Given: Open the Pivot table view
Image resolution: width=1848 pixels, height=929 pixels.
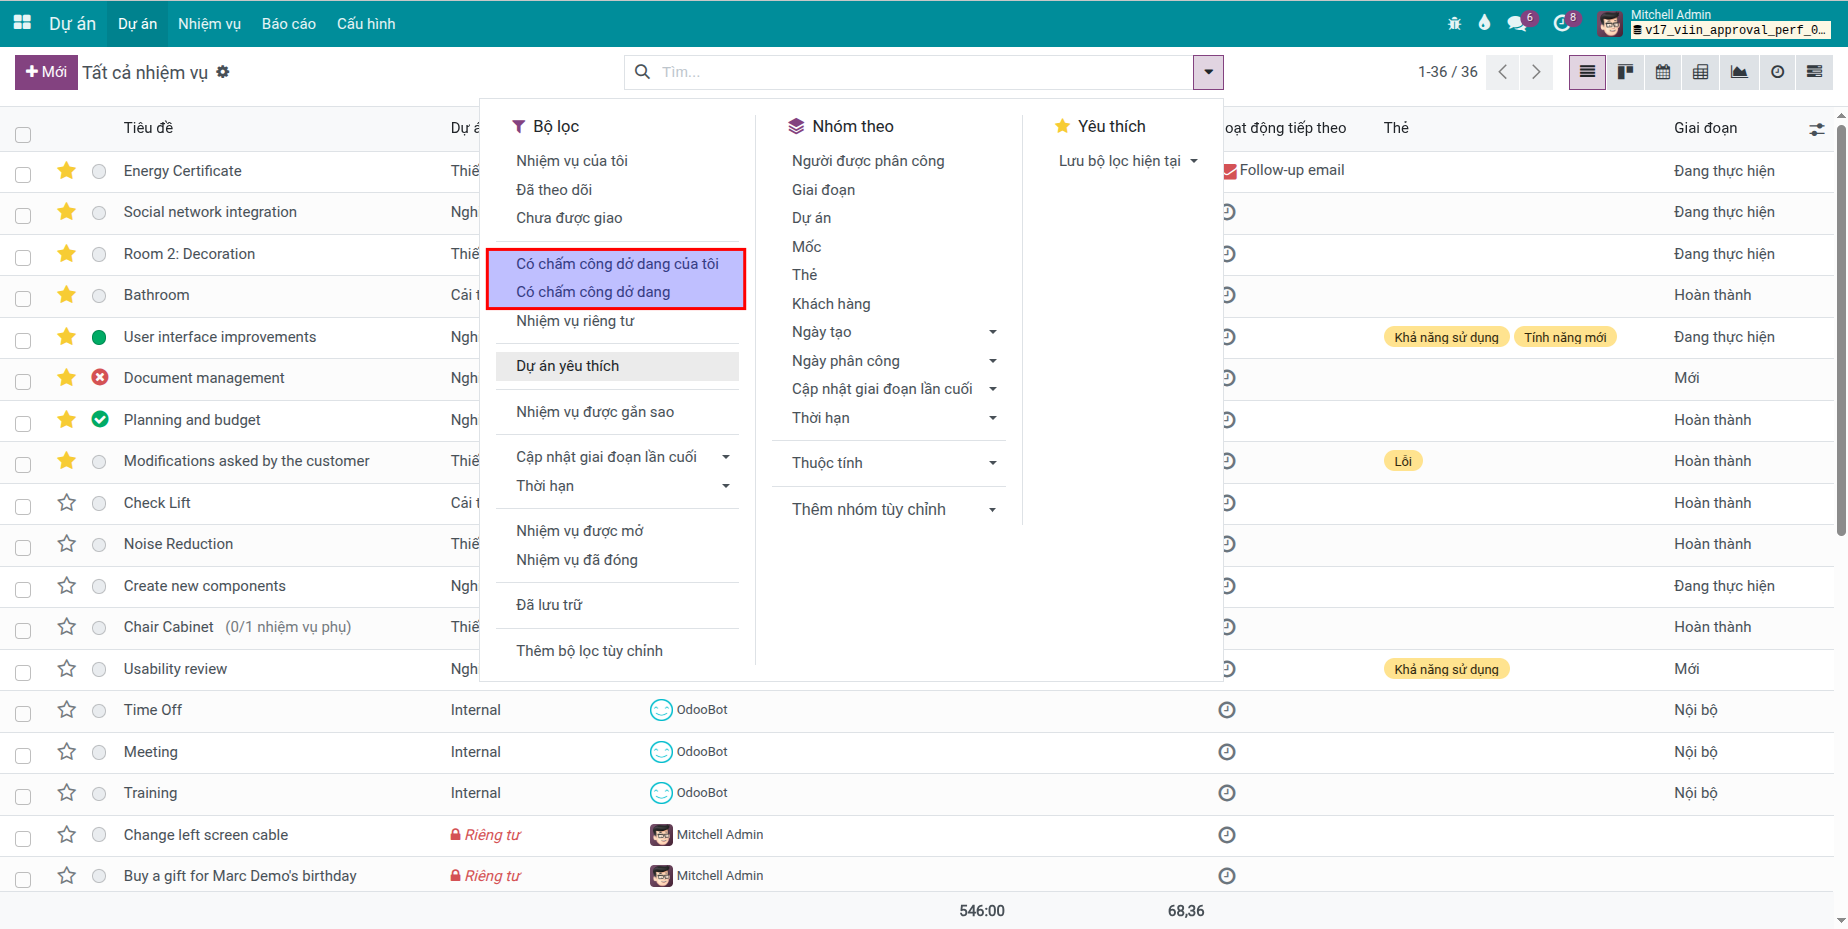Looking at the screenshot, I should pos(1701,72).
